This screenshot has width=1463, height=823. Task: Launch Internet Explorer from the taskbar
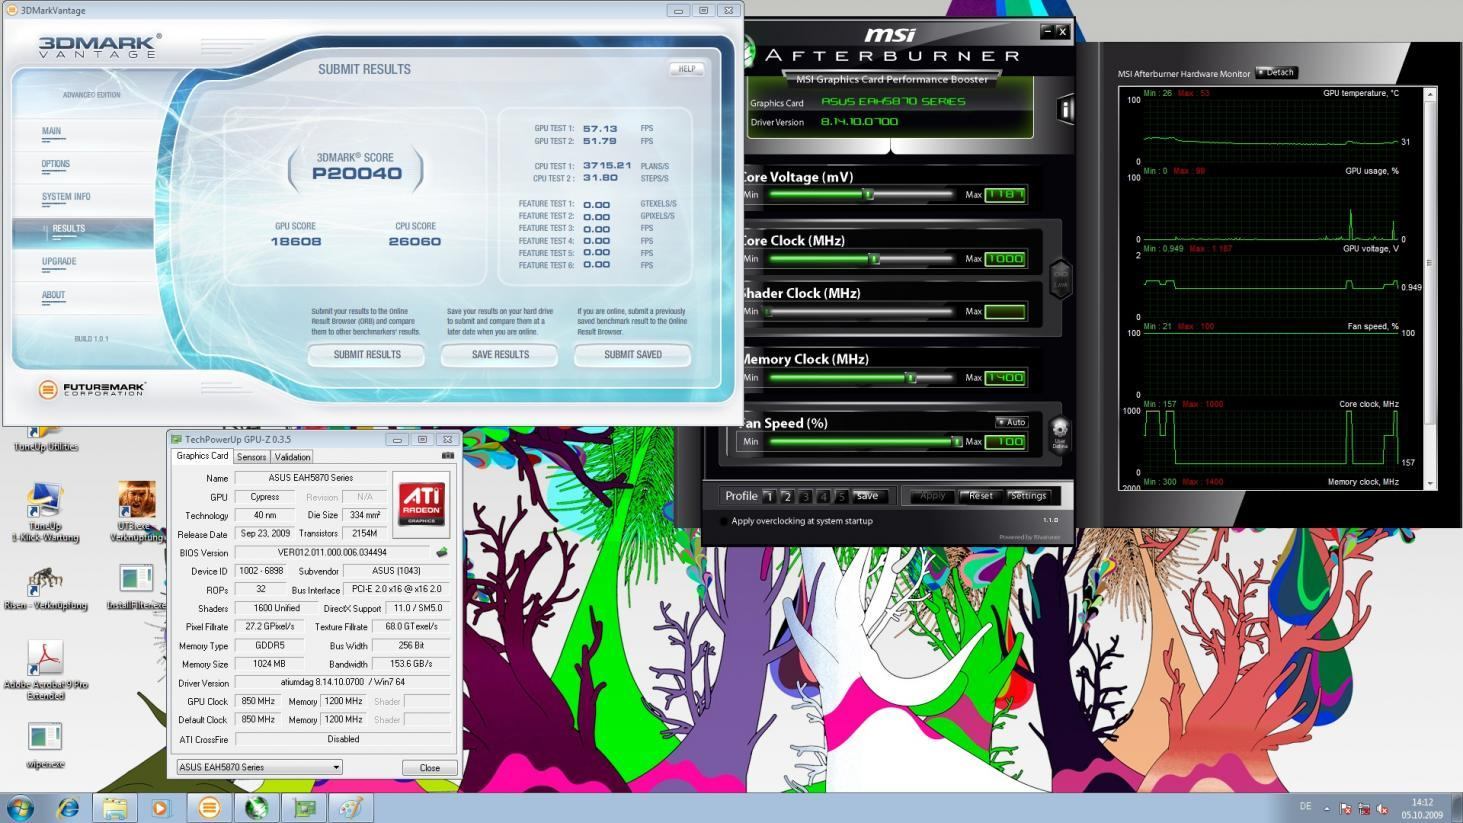(68, 807)
